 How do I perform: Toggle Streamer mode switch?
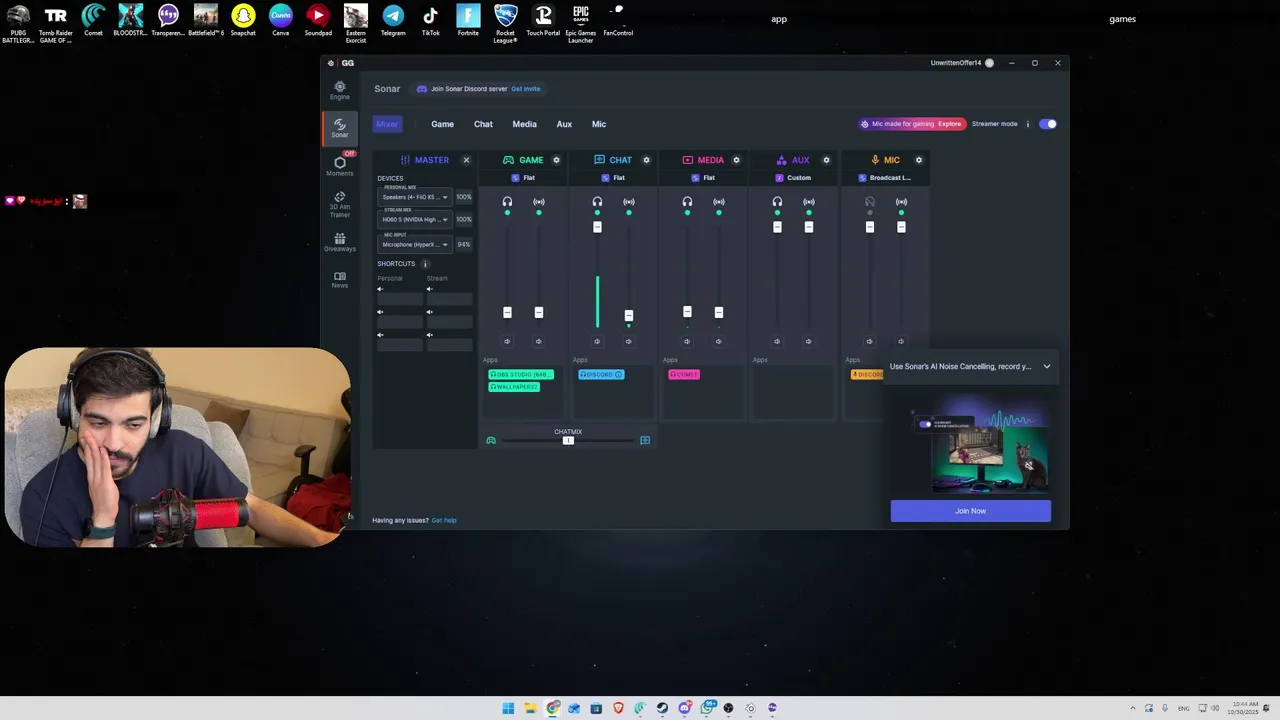1048,124
